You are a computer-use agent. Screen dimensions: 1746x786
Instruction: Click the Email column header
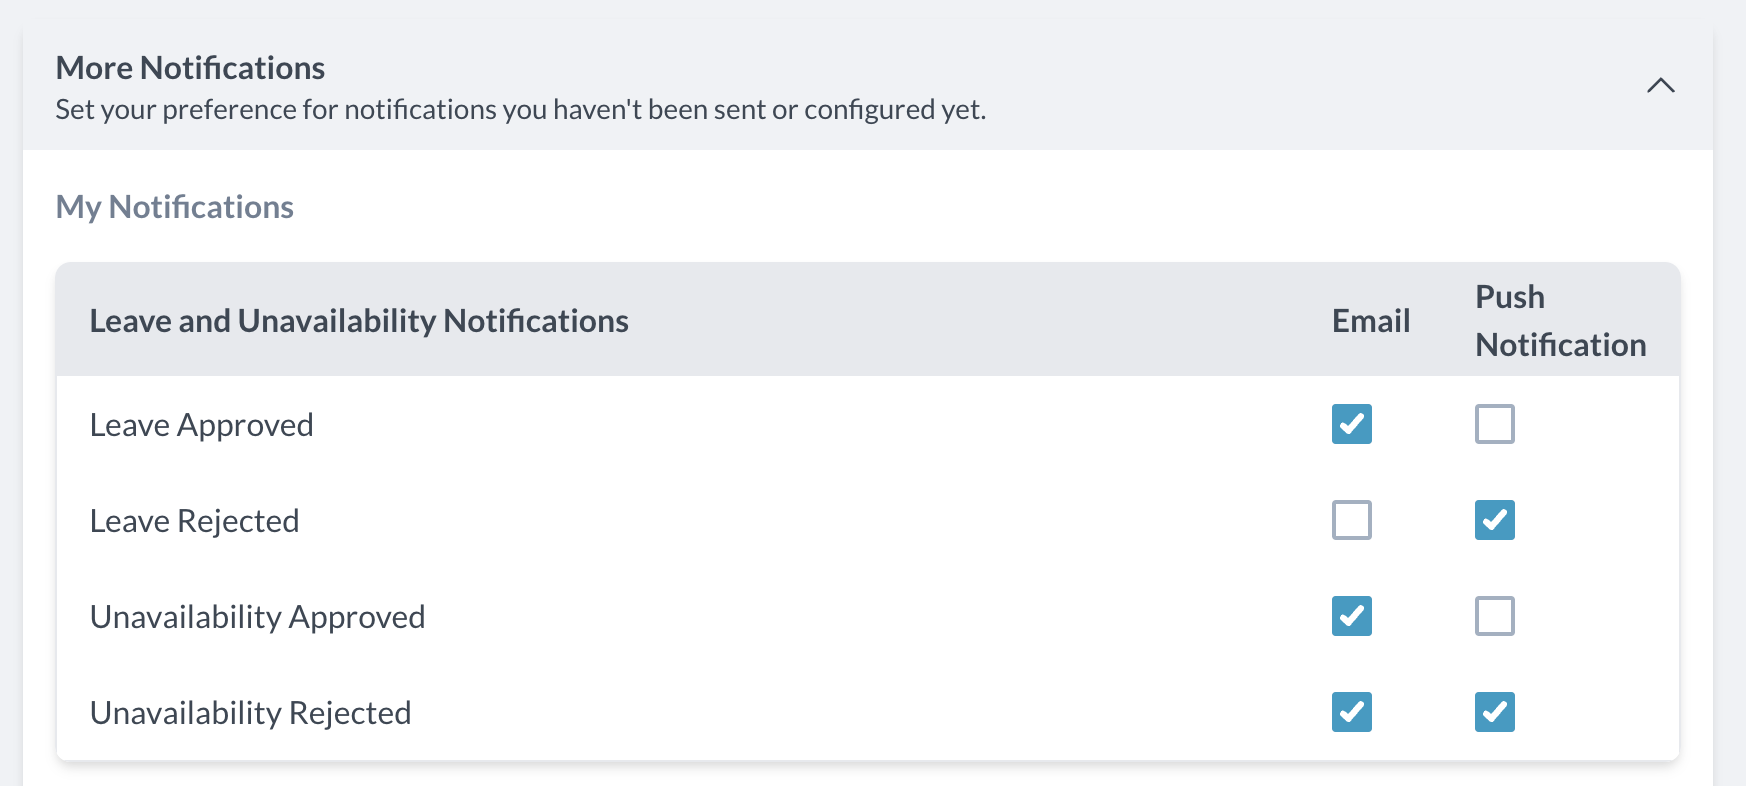coord(1370,321)
